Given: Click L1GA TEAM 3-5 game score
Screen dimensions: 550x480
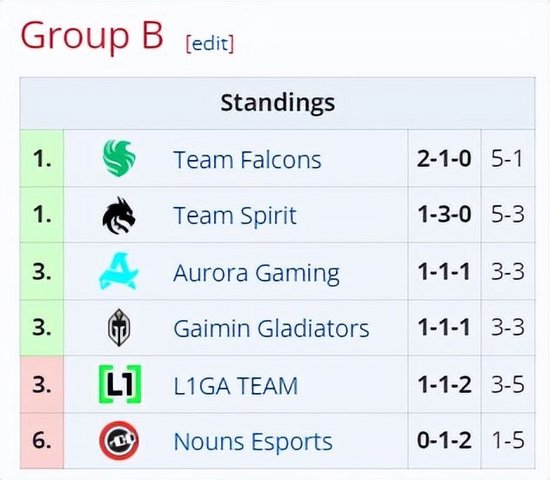Looking at the screenshot, I should click(508, 384).
